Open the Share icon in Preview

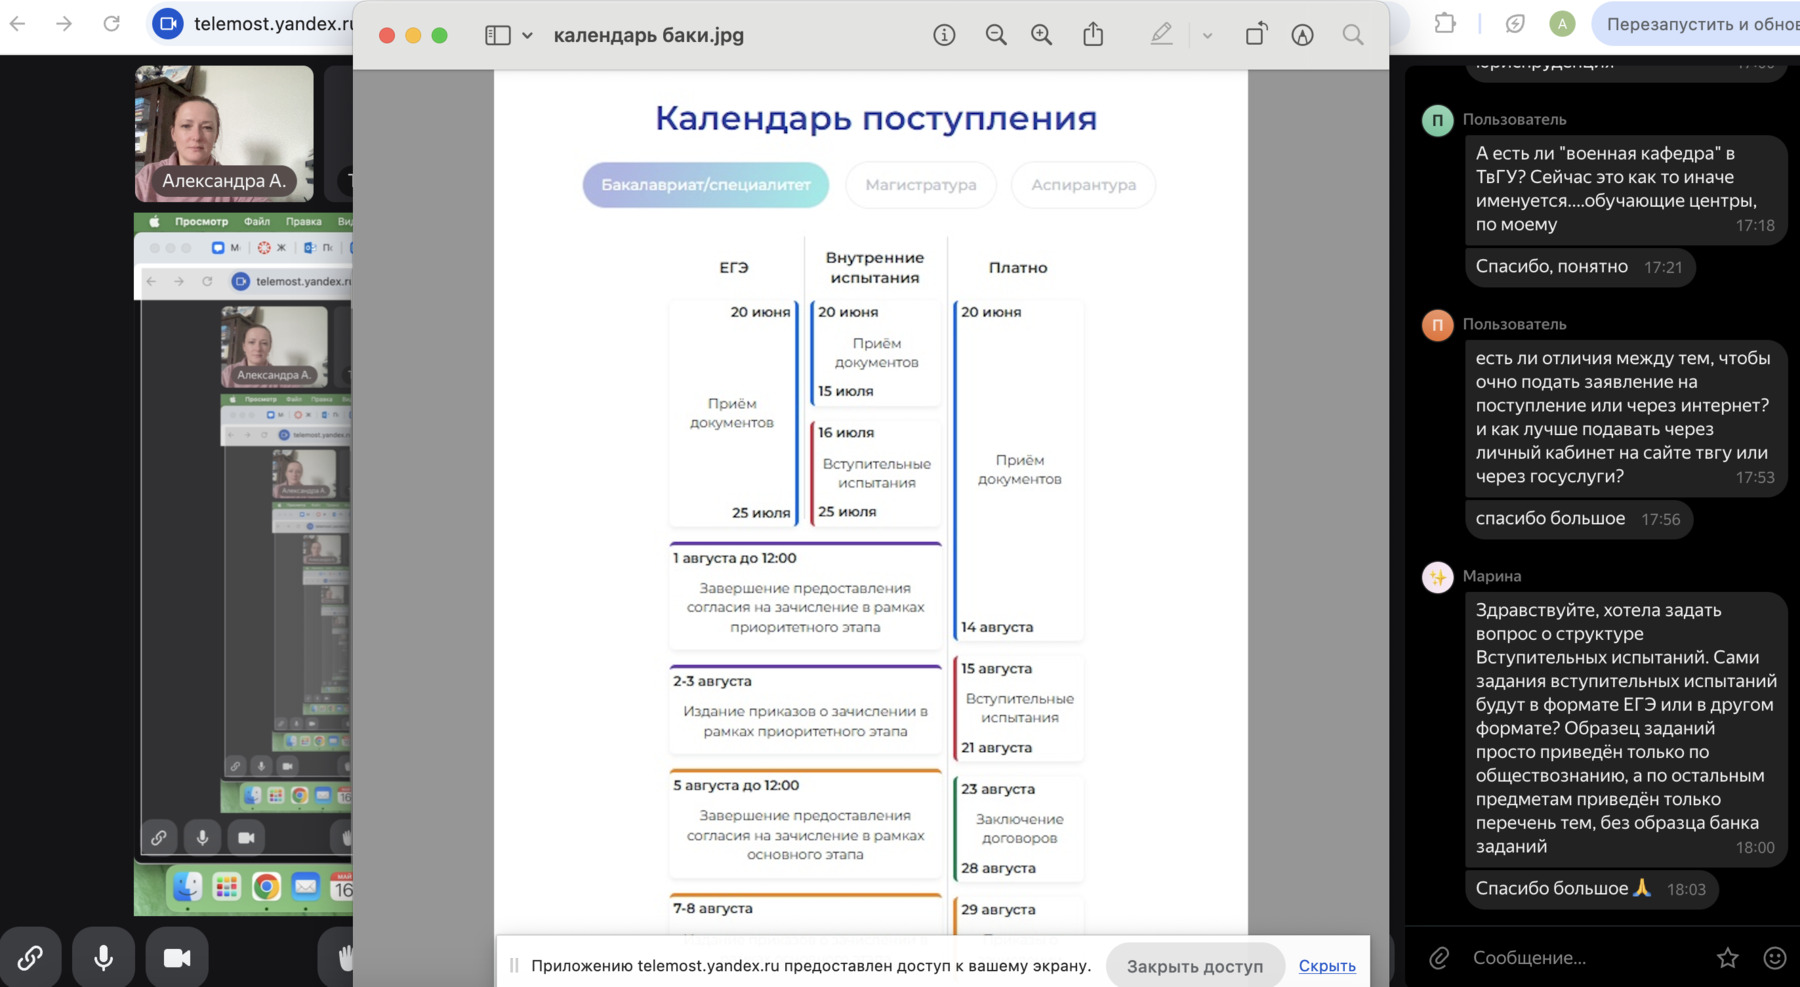(x=1093, y=35)
